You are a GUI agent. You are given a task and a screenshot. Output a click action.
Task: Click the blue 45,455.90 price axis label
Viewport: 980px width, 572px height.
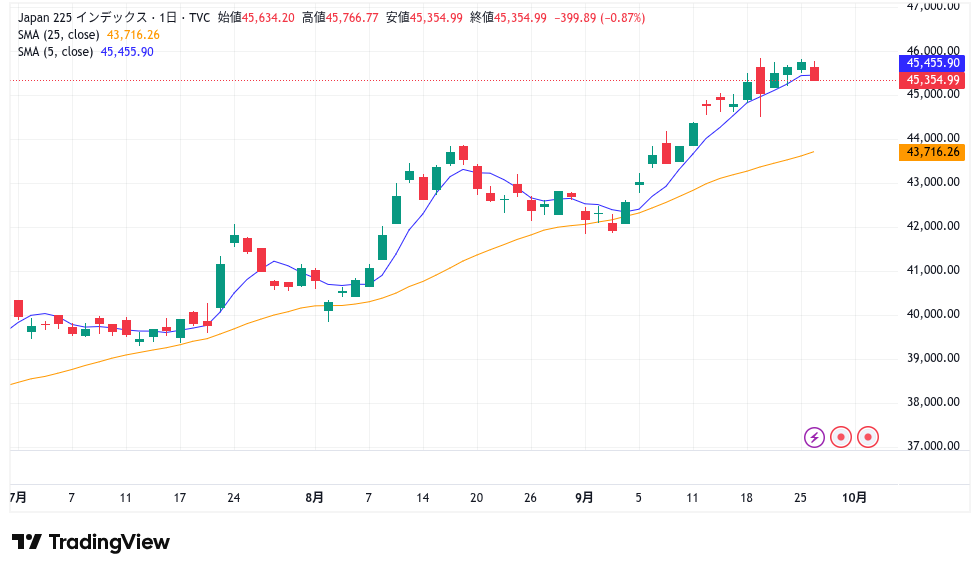click(933, 62)
